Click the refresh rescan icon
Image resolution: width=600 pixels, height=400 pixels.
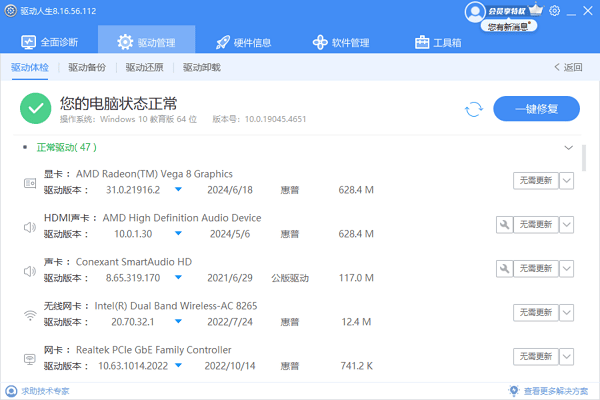click(x=474, y=109)
